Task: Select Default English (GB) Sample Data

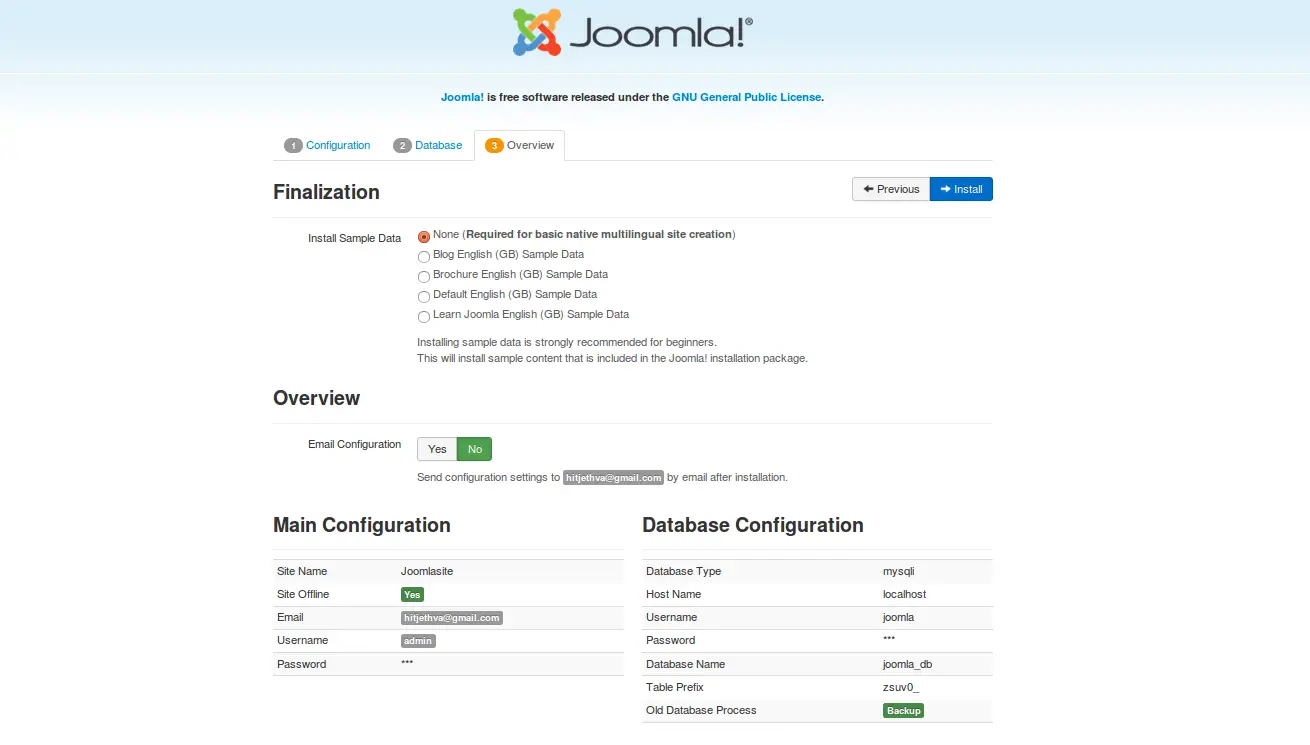Action: (424, 297)
